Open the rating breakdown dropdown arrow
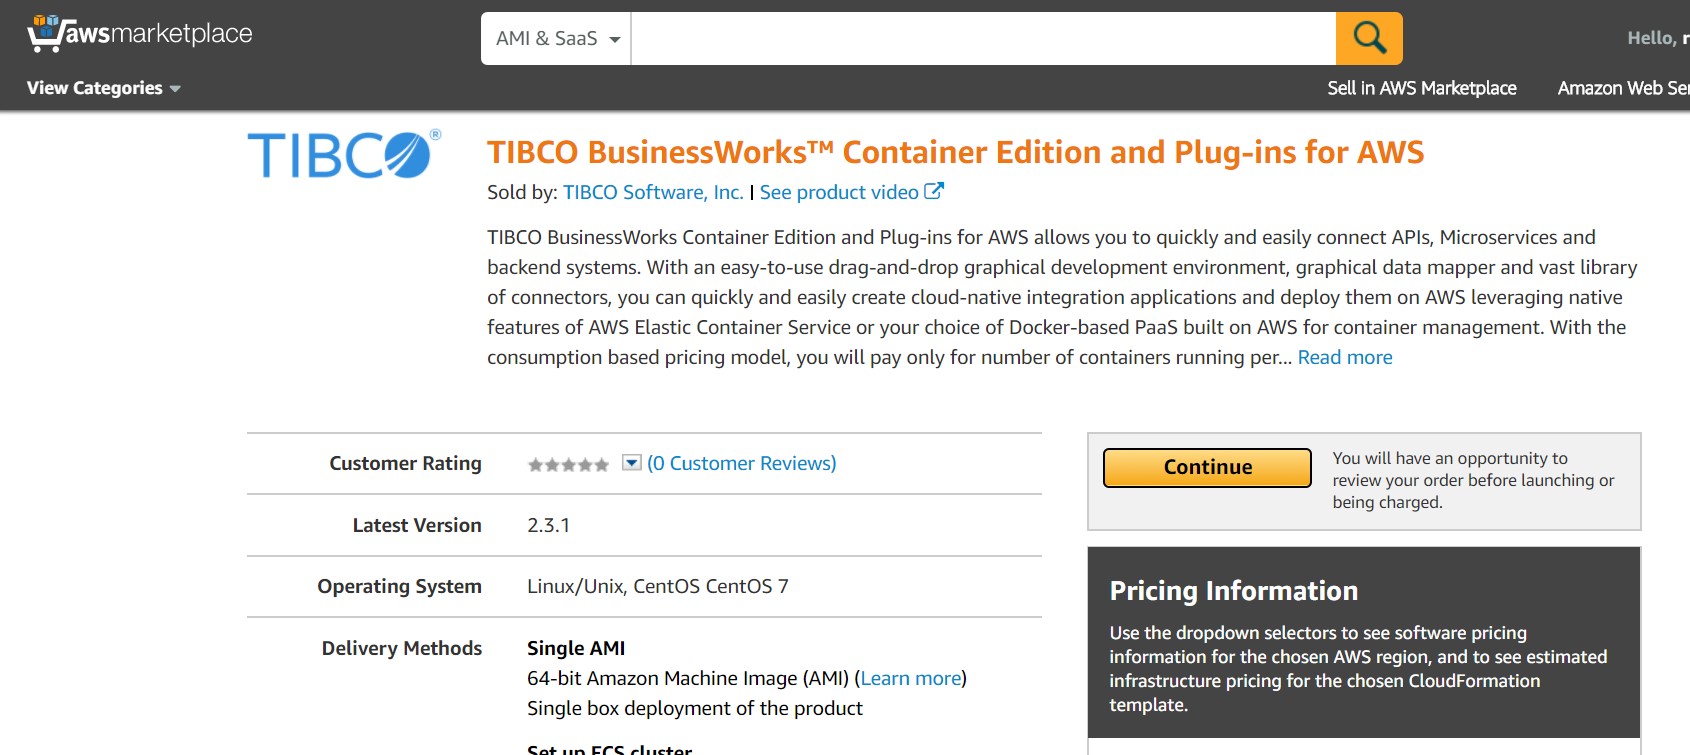The image size is (1690, 755). coord(631,462)
